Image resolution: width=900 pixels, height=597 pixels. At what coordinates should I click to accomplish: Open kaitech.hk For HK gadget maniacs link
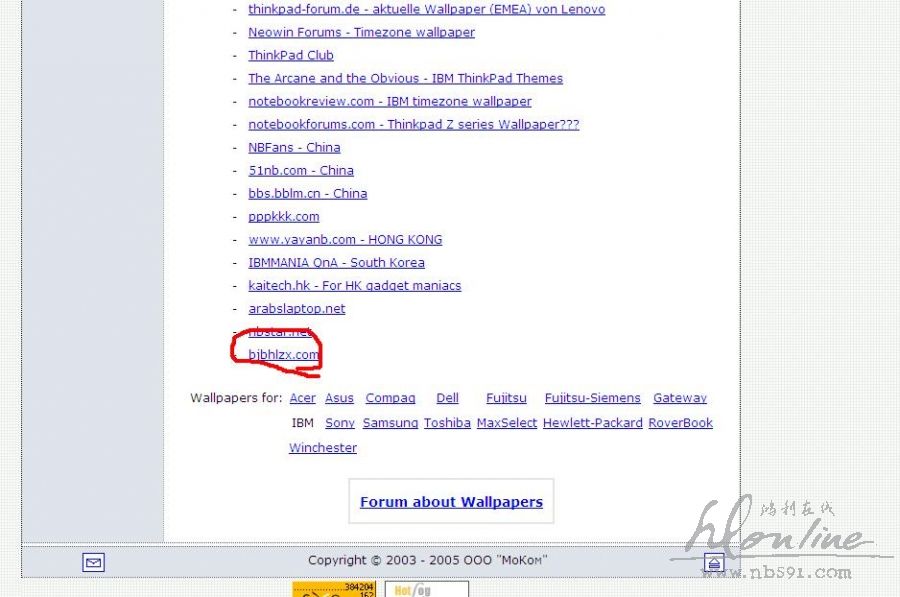point(354,285)
